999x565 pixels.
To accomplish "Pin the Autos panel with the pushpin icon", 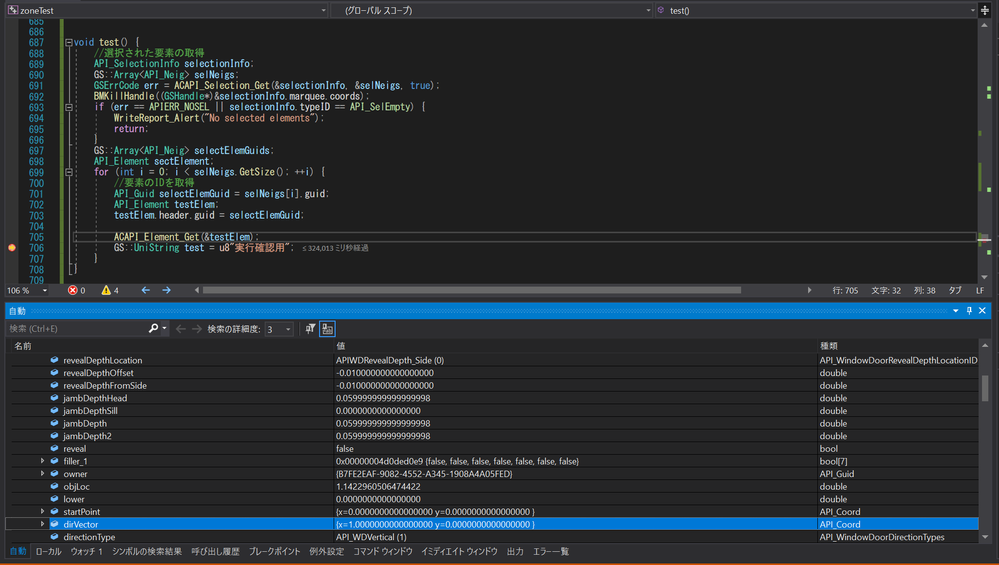I will [x=969, y=311].
